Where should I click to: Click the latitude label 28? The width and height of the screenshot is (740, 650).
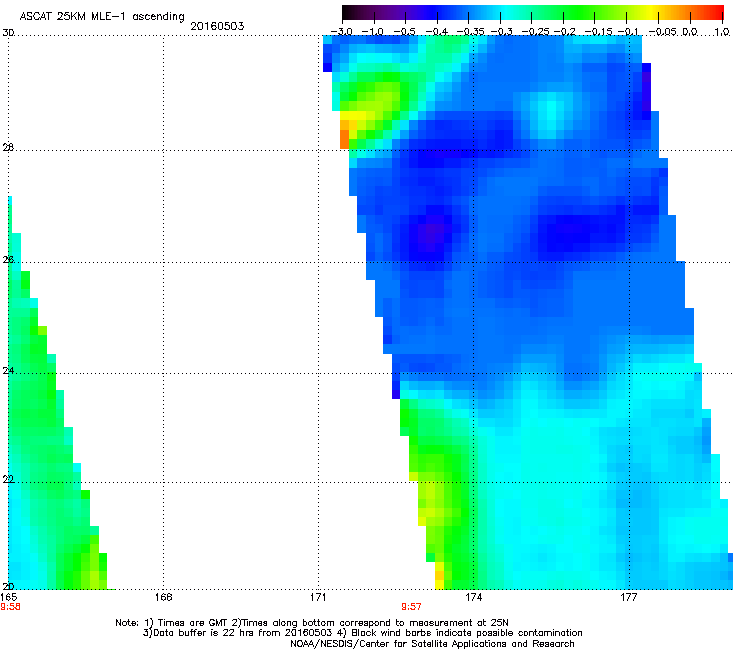tap(8, 148)
